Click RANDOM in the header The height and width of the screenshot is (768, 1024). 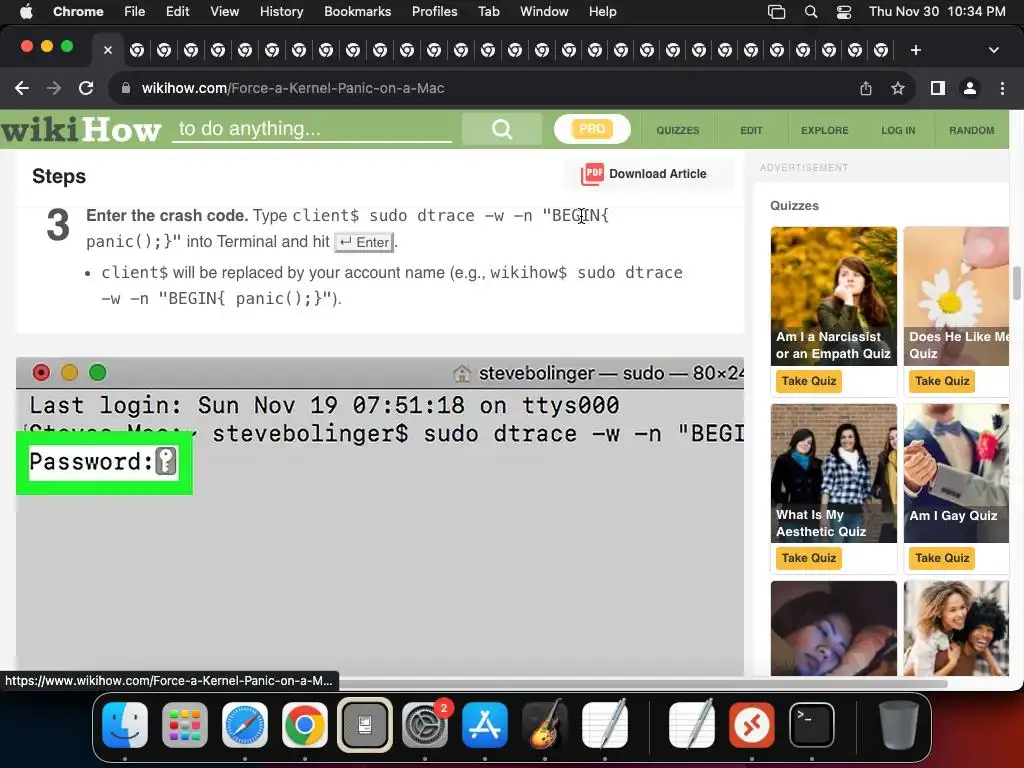[x=972, y=130]
